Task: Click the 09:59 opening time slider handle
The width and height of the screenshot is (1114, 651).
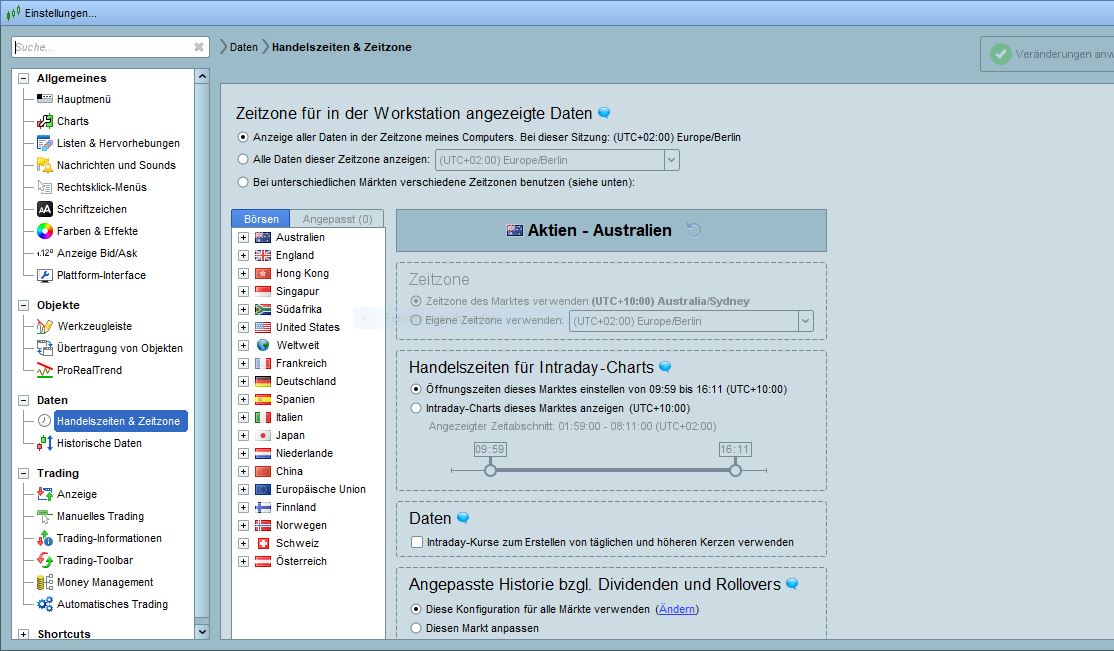Action: pyautogui.click(x=490, y=470)
